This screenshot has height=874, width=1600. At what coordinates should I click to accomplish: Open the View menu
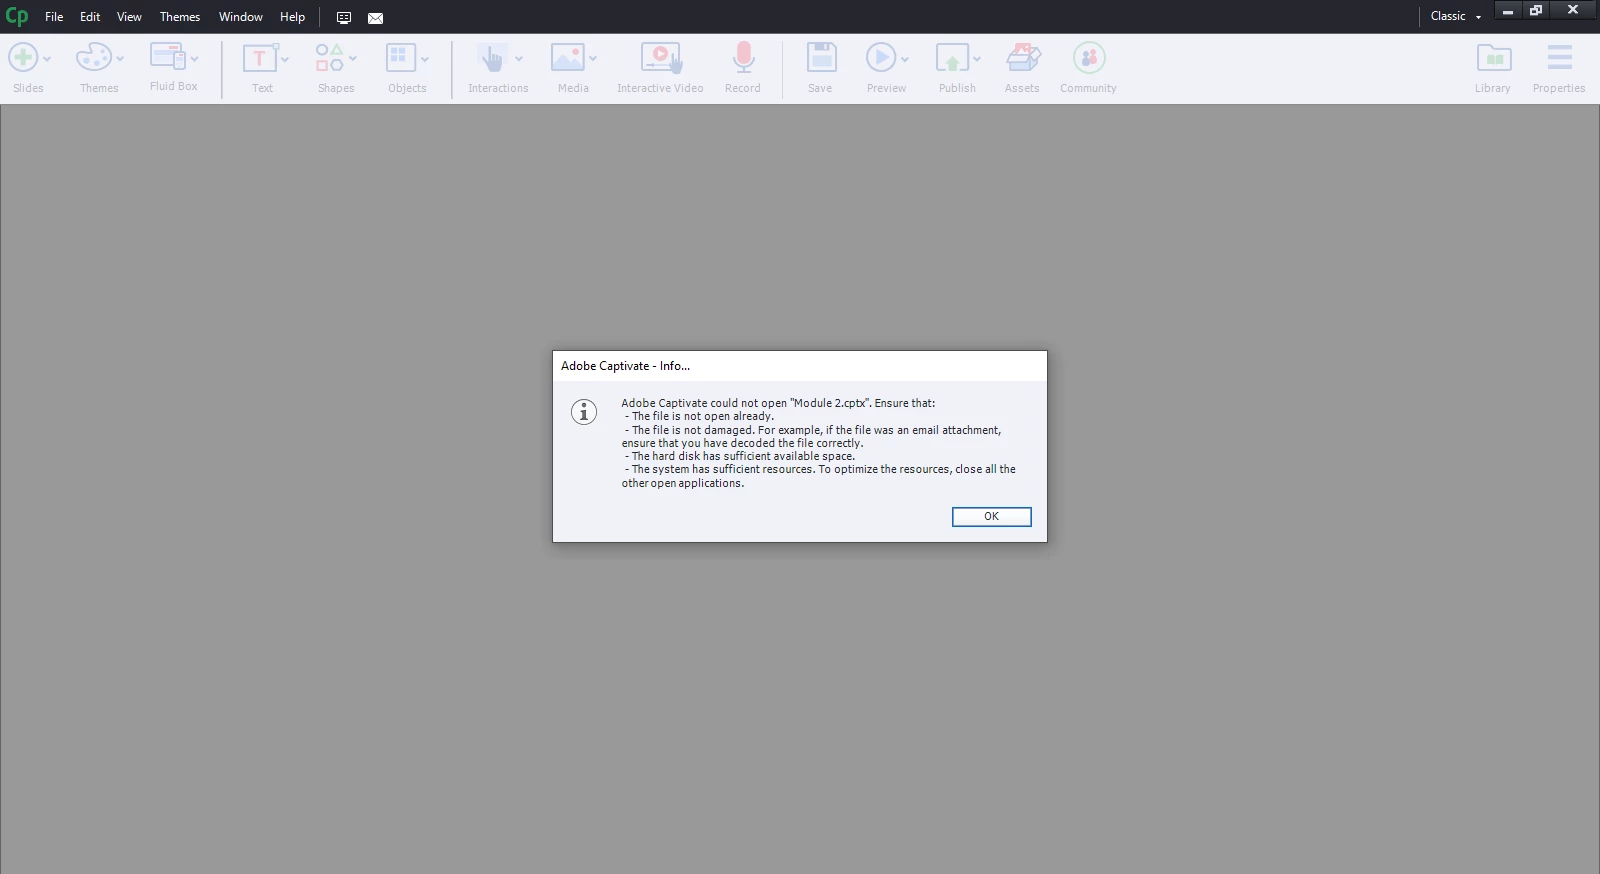click(x=129, y=17)
